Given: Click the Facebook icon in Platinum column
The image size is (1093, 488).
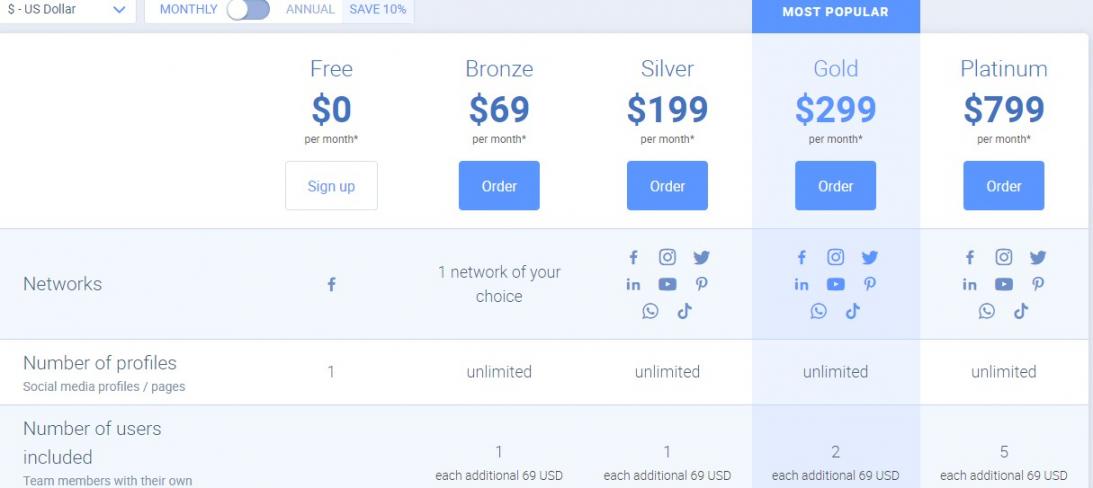Looking at the screenshot, I should (x=970, y=257).
